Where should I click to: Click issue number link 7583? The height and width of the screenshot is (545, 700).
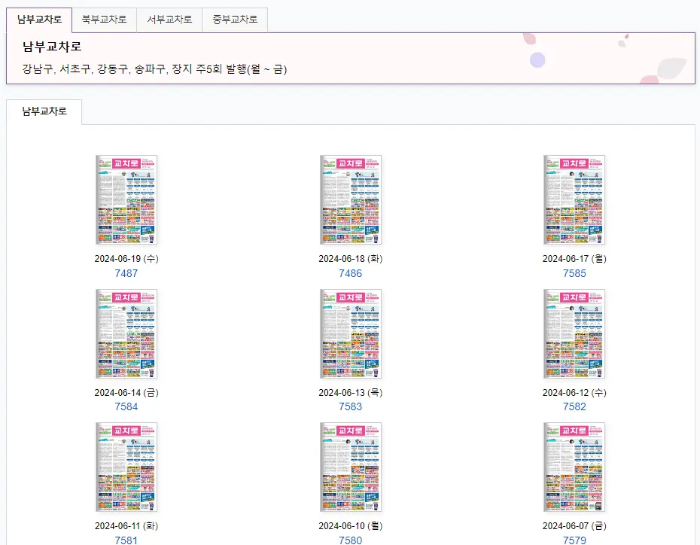(x=350, y=407)
